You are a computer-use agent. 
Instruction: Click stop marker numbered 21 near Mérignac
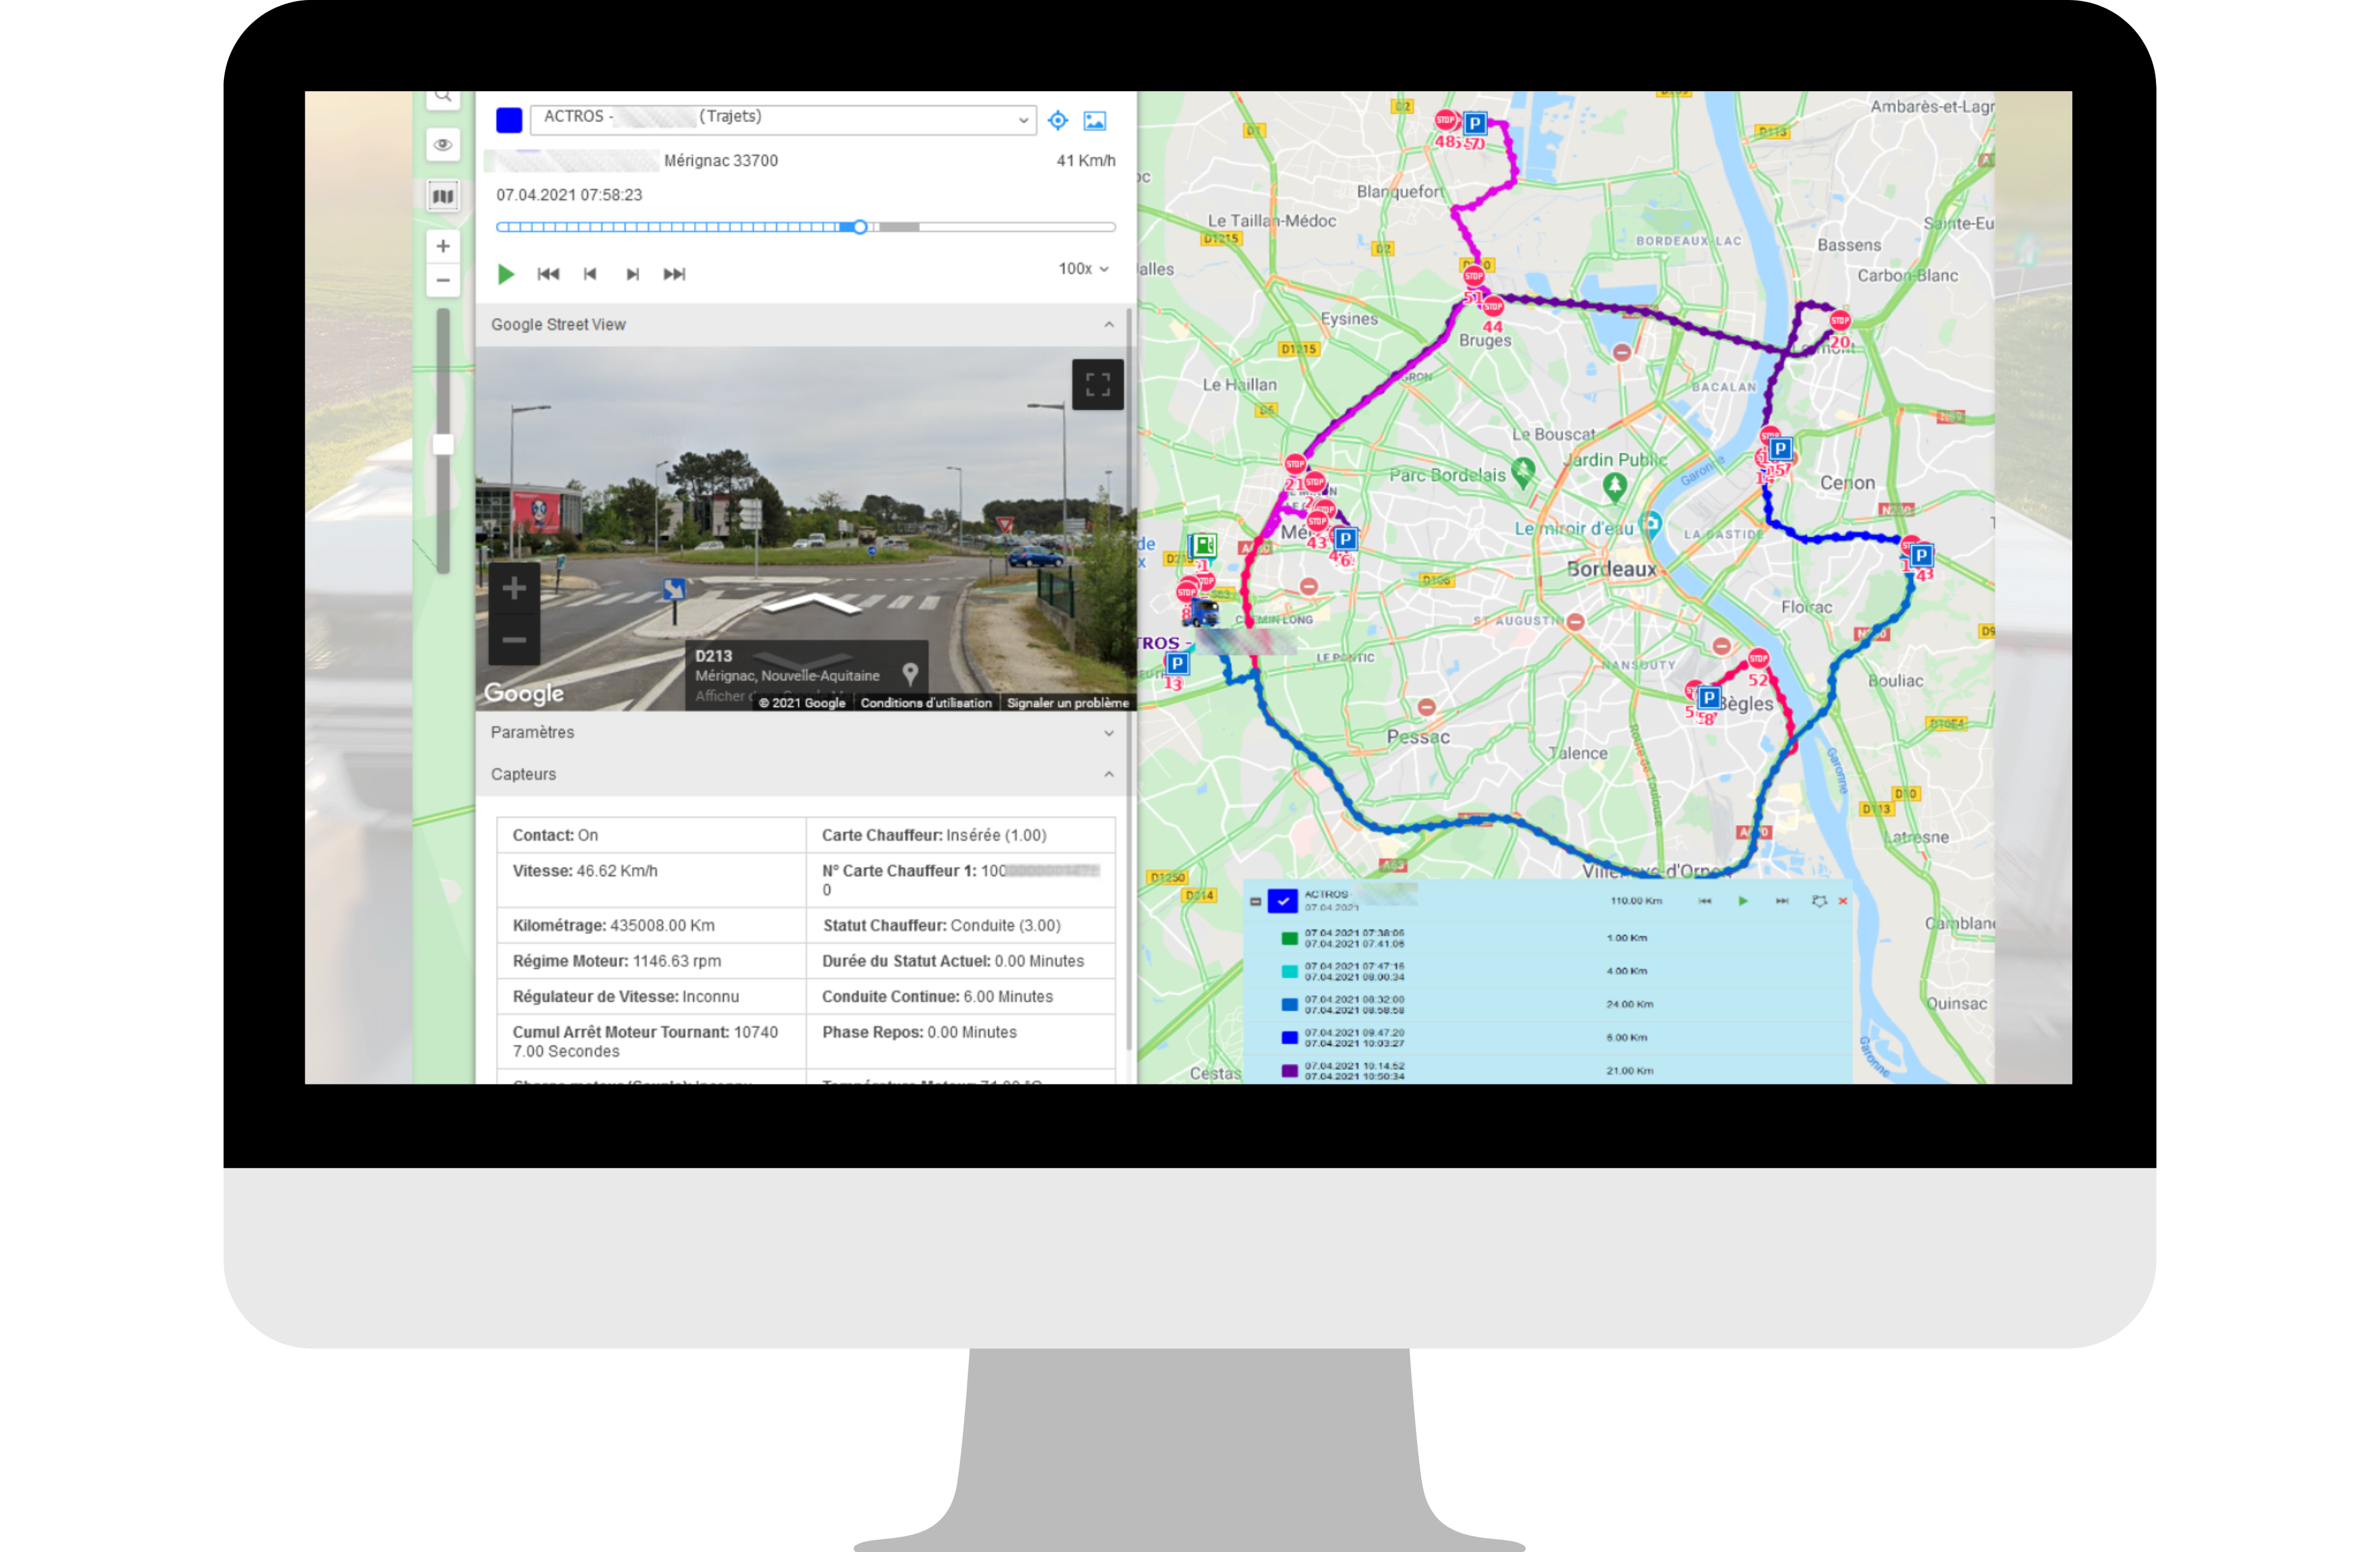coord(1295,464)
